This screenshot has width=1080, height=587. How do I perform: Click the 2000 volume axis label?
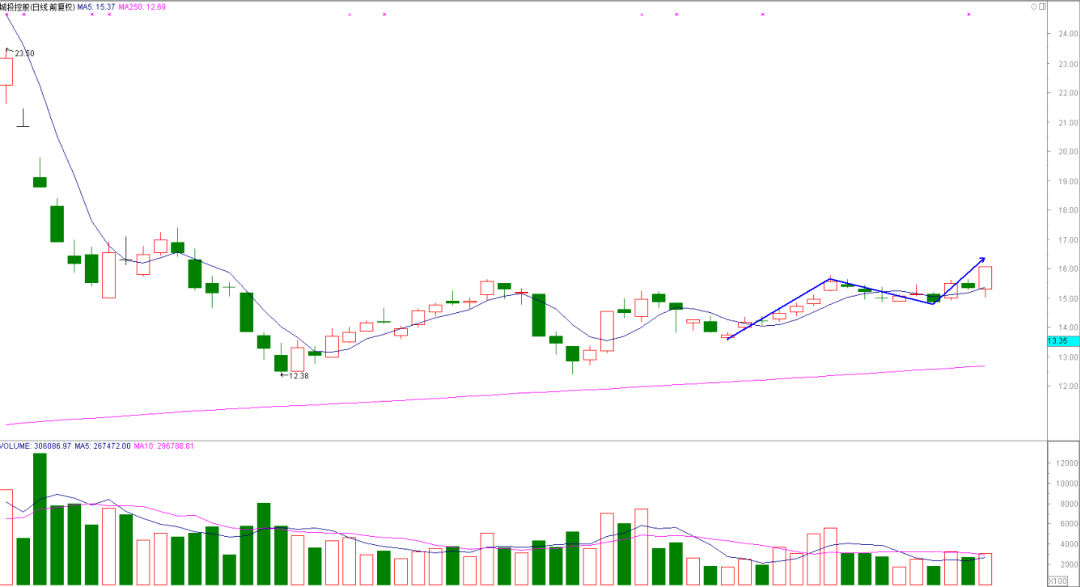coord(1069,565)
